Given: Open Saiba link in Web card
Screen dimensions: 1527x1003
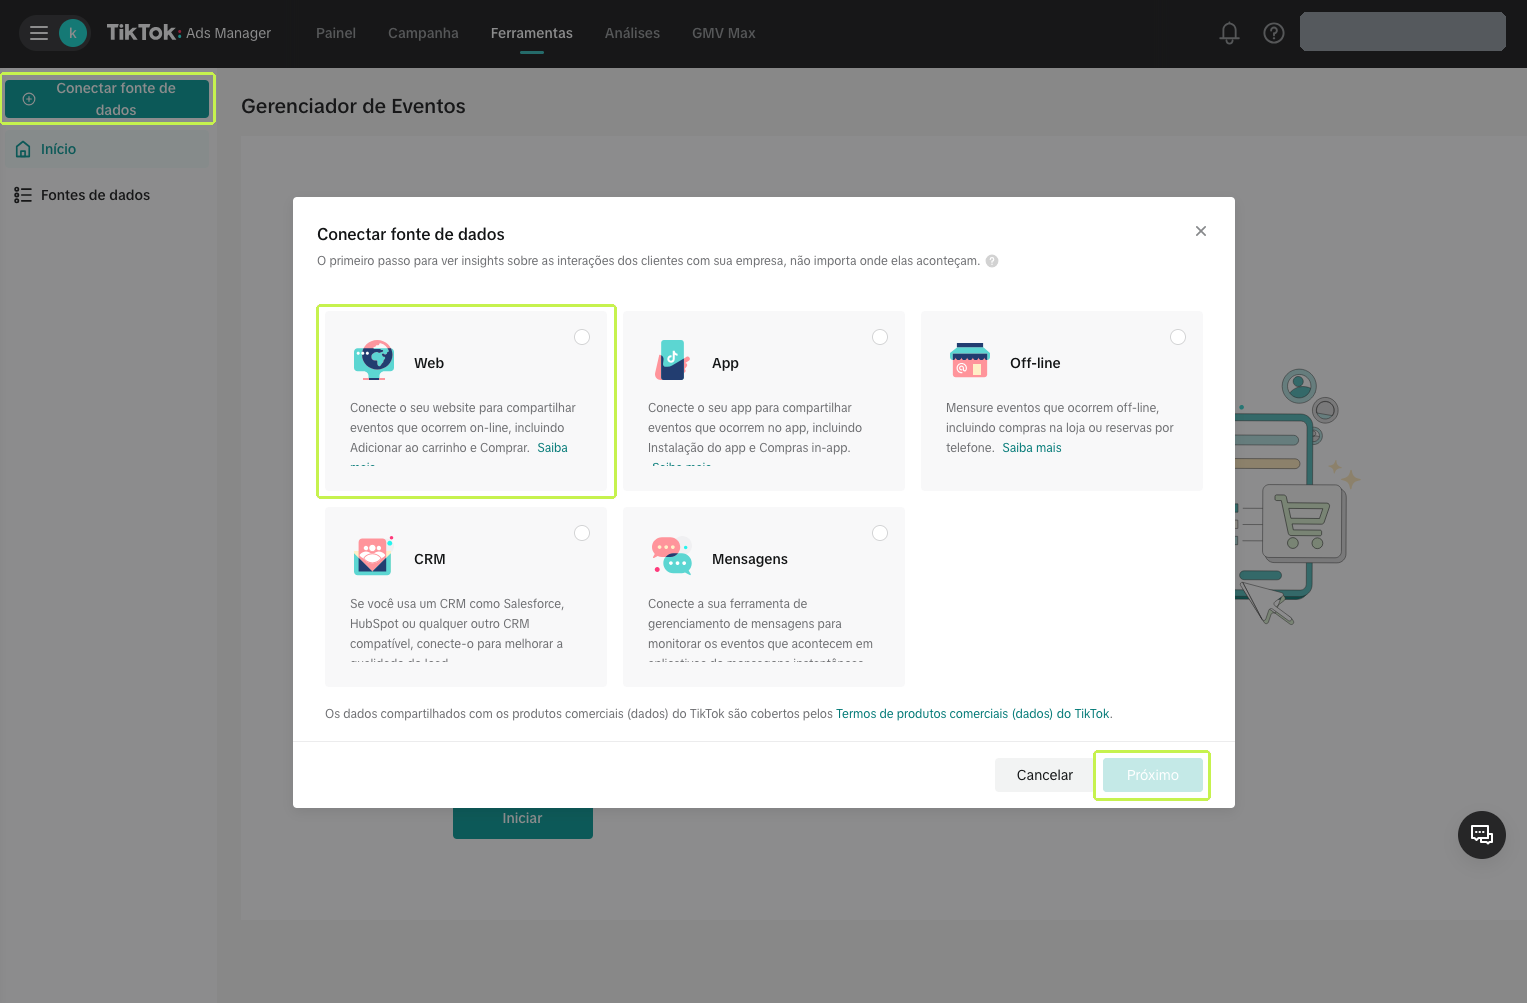Looking at the screenshot, I should tap(552, 448).
